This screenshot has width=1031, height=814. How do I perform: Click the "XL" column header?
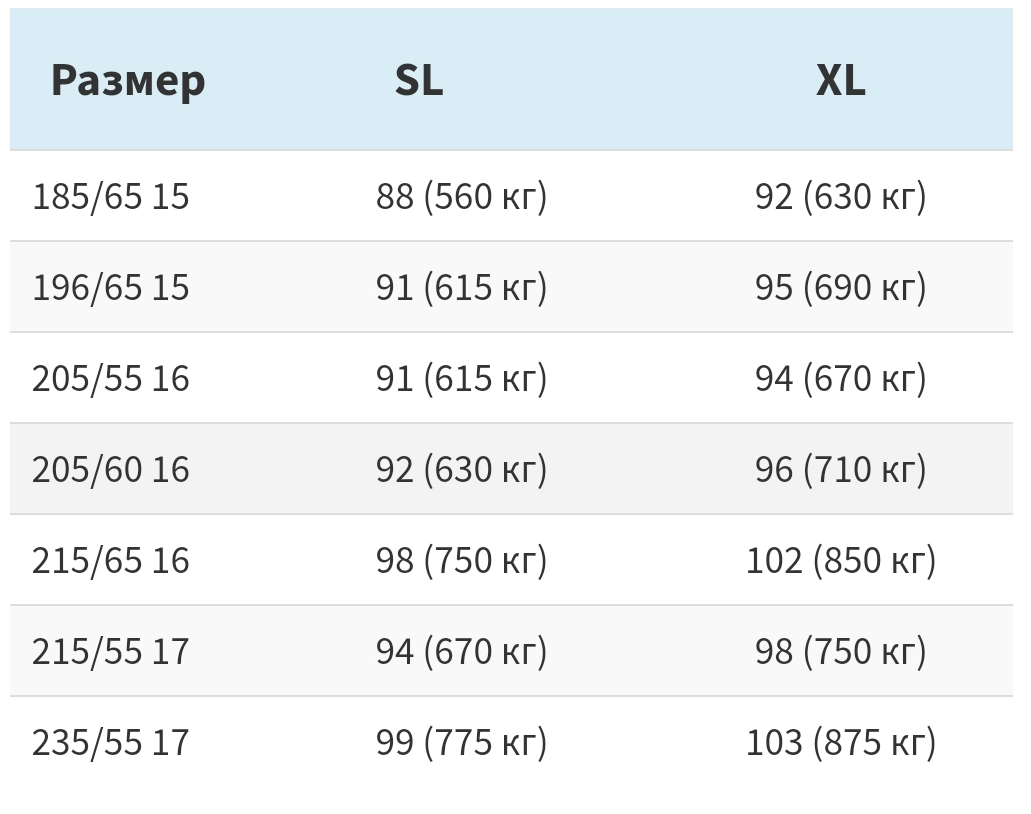point(840,80)
